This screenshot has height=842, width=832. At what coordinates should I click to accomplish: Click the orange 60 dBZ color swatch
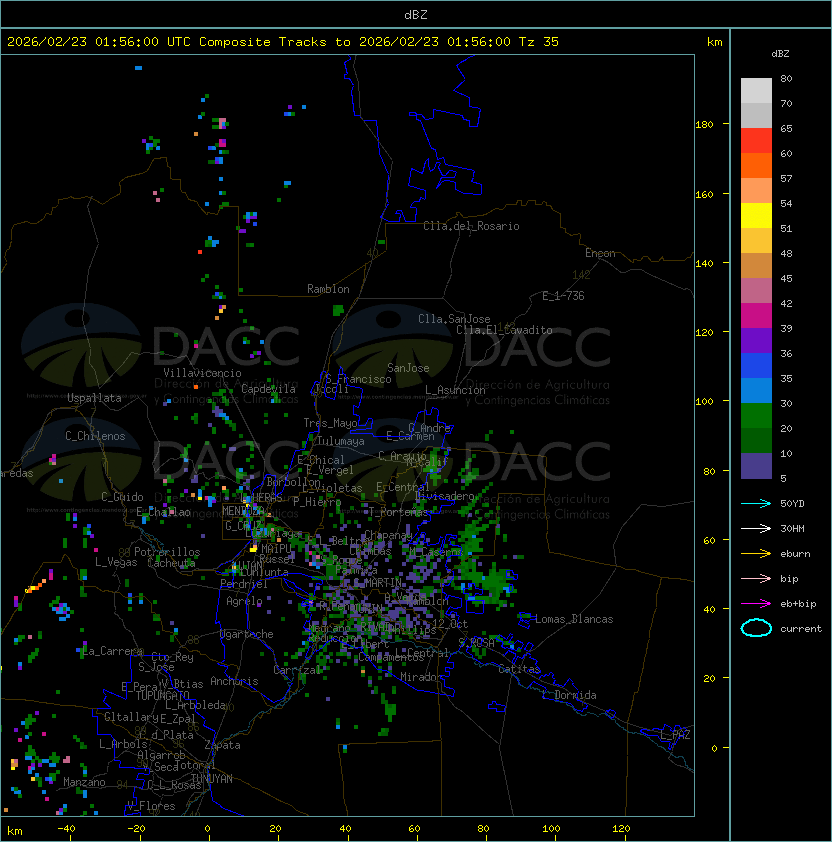tap(756, 165)
